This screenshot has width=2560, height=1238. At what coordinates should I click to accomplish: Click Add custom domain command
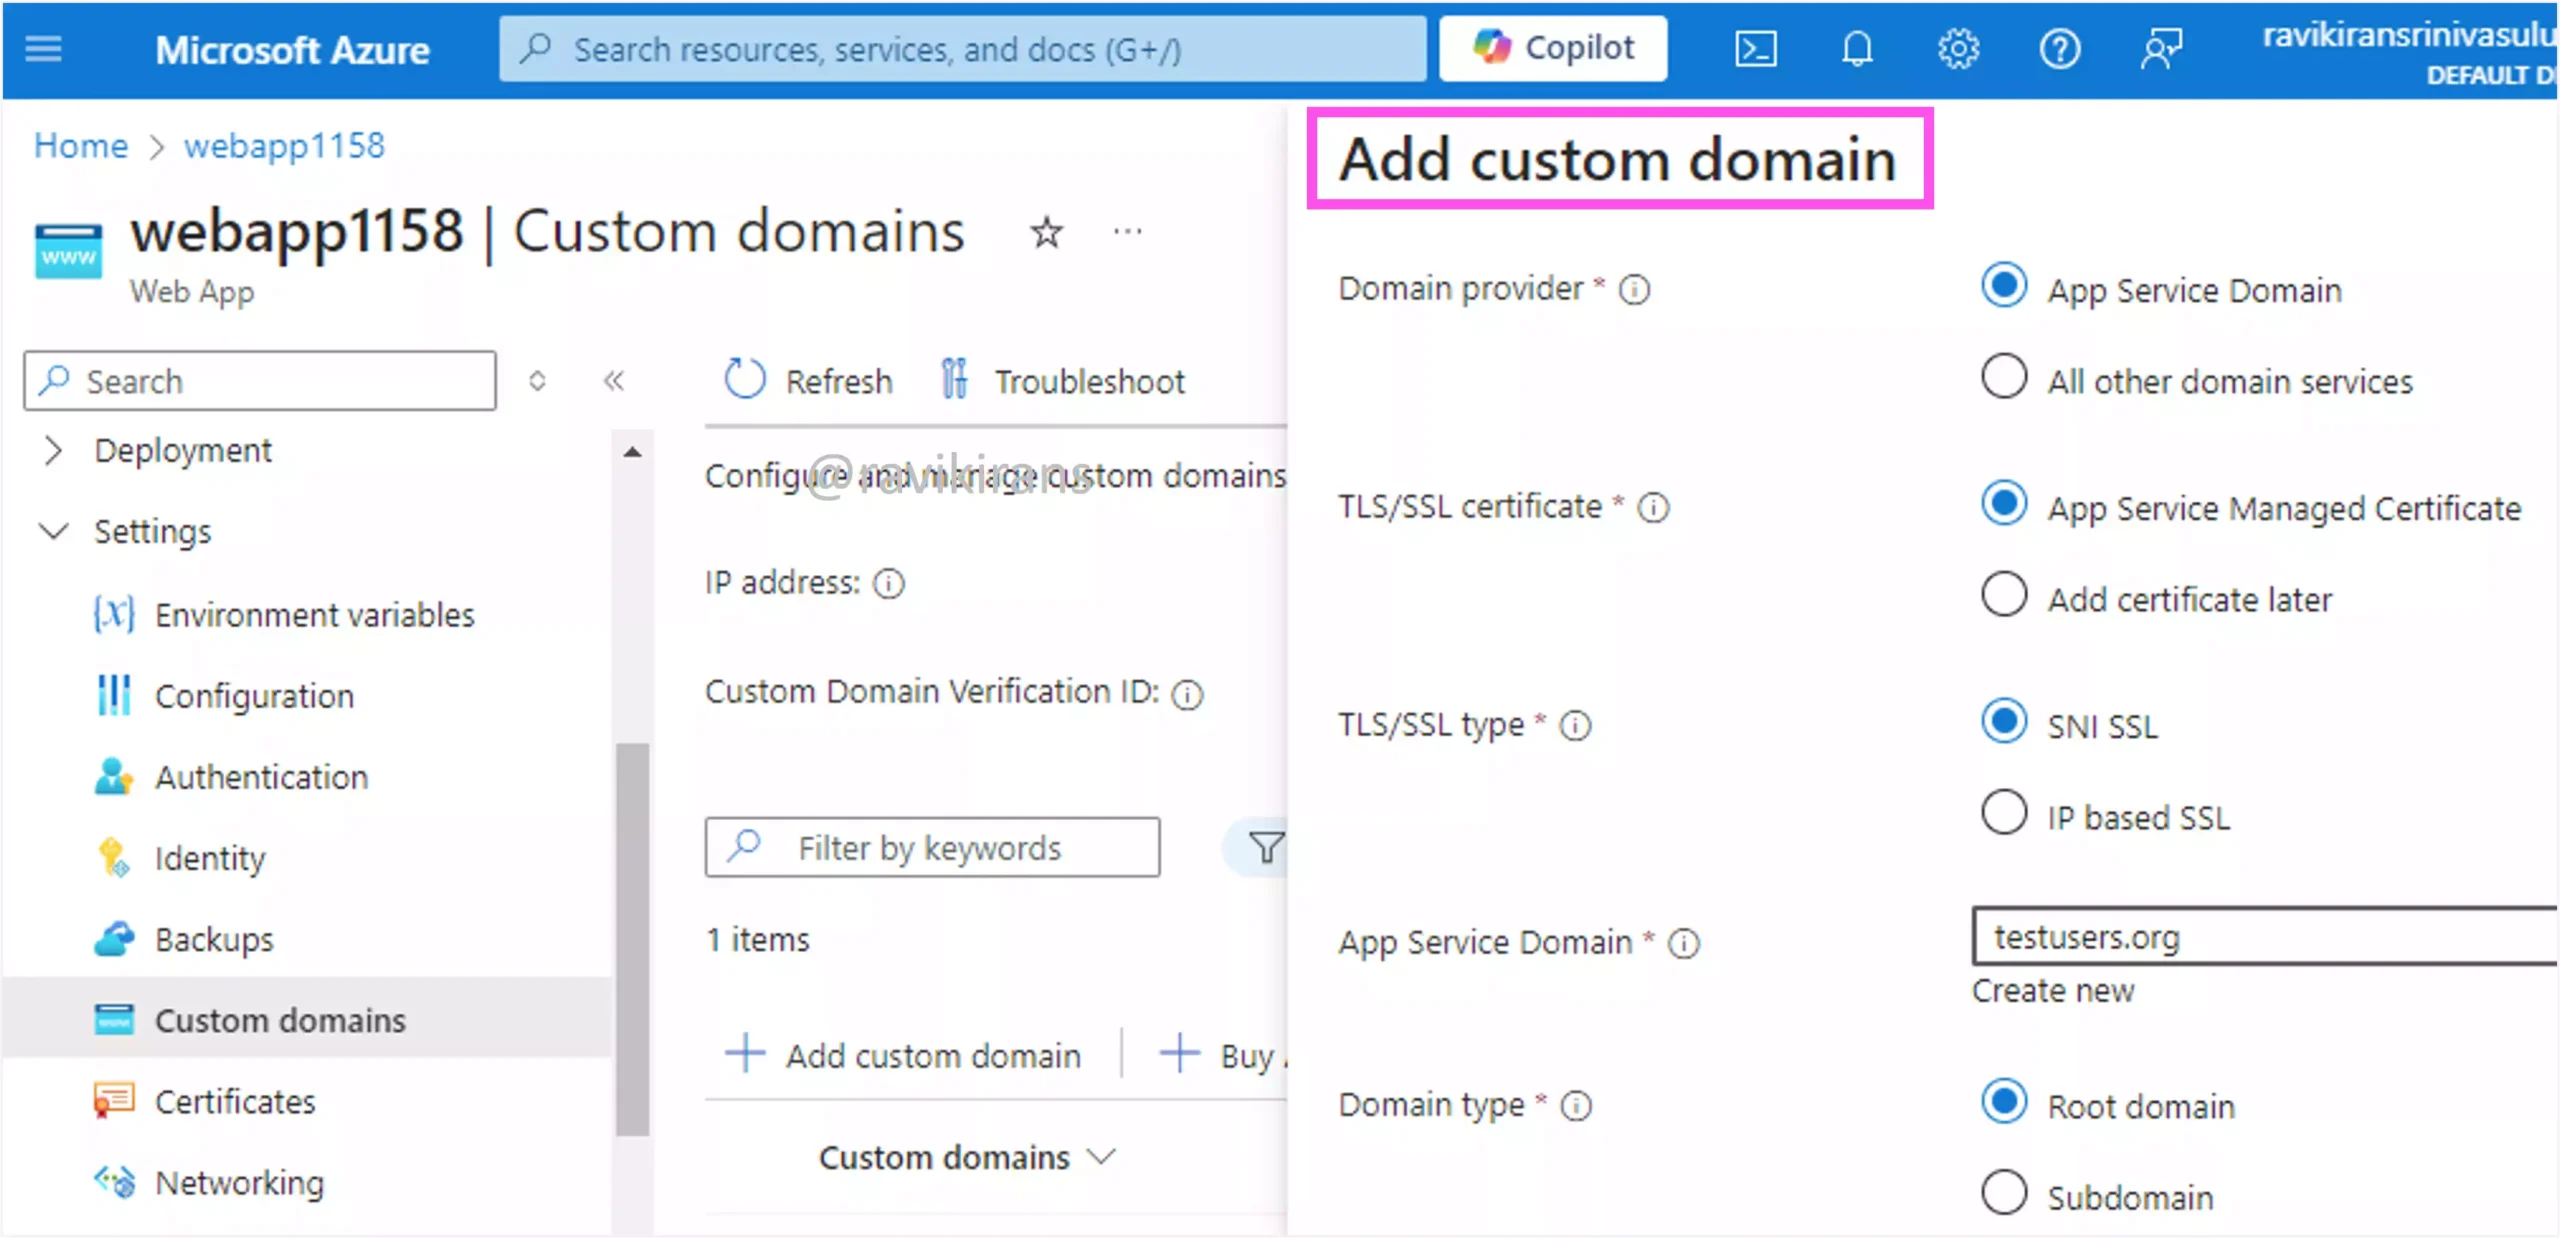[903, 1056]
